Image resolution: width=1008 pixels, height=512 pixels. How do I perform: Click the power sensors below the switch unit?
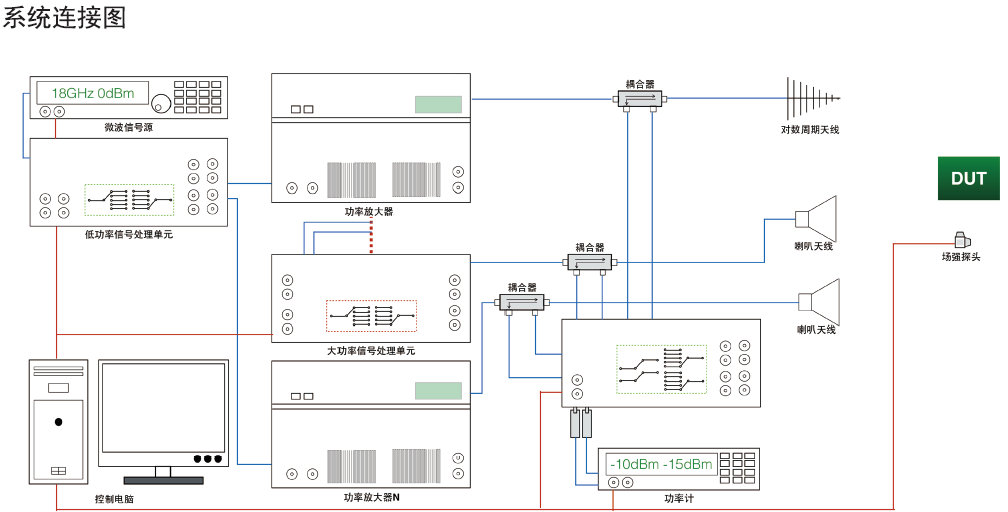click(x=581, y=424)
